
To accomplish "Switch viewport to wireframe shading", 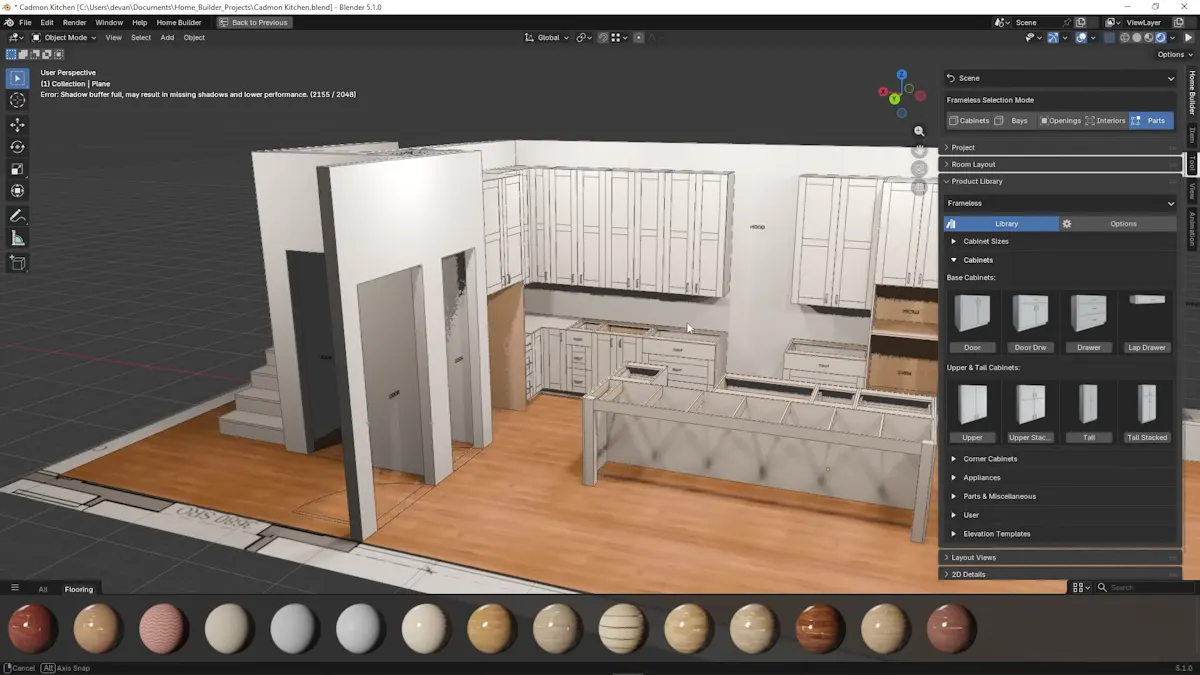I will tap(1124, 37).
